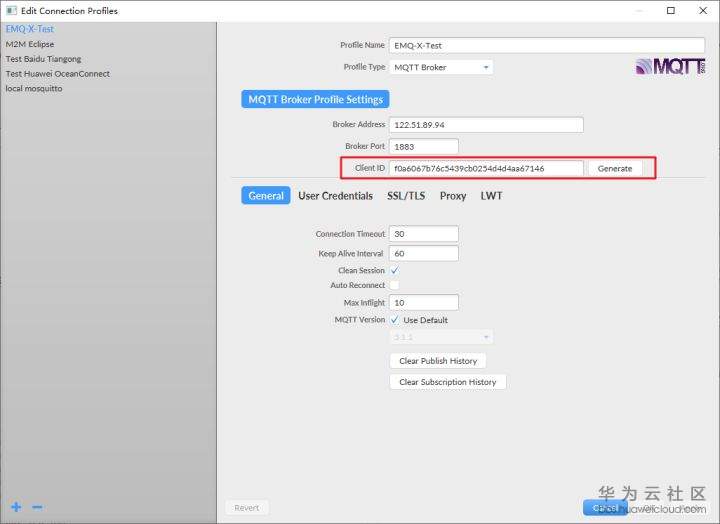
Task: Click the Broker Address field
Action: pos(486,125)
